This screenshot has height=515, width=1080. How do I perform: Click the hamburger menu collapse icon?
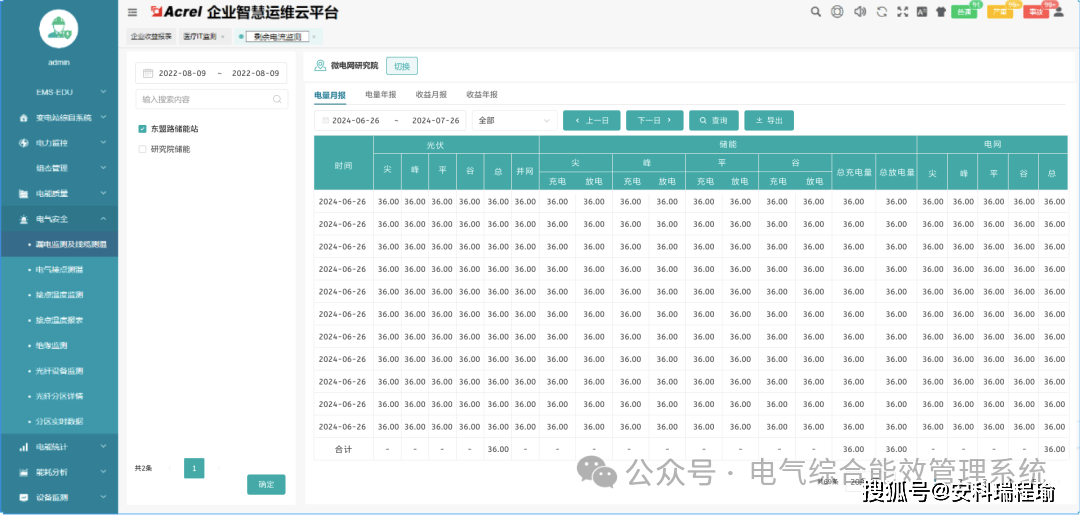(x=133, y=12)
